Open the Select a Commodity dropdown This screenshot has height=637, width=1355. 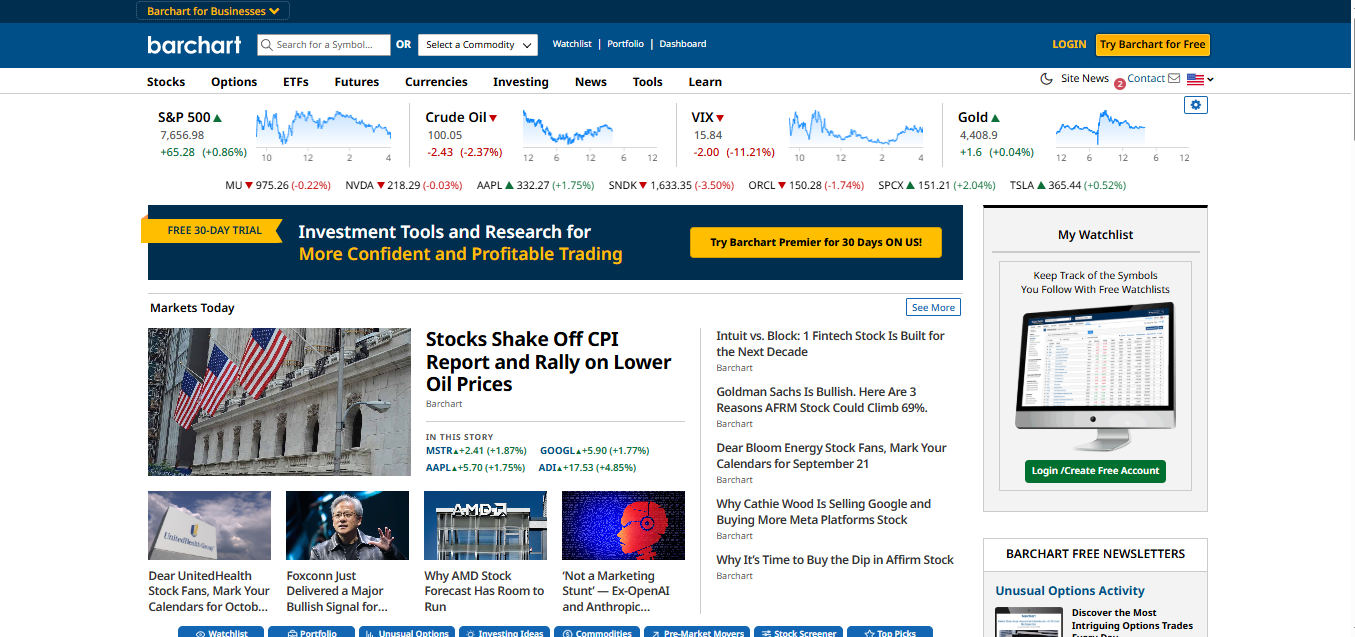477,45
